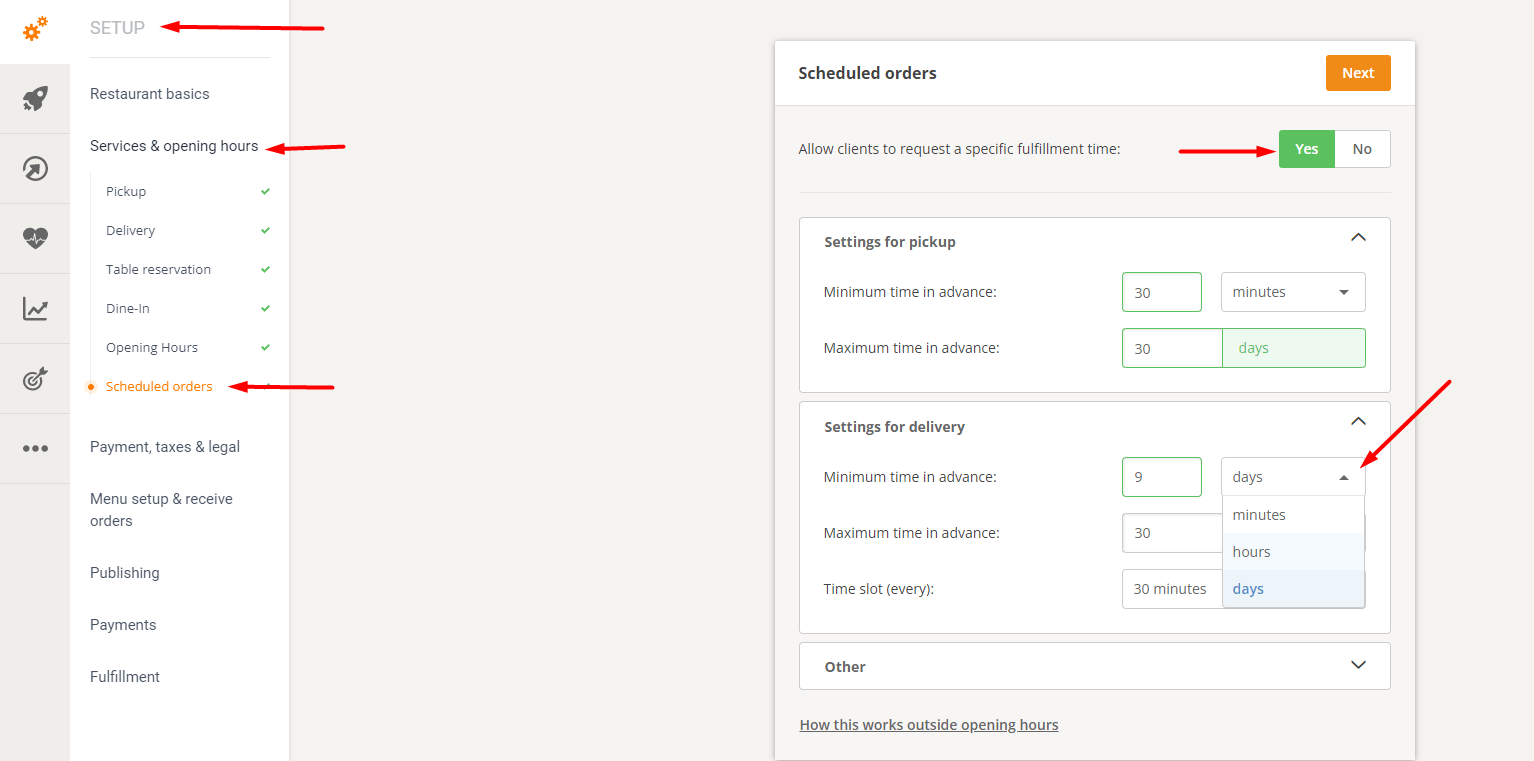Open the pickup minimum time units dropdown
1534x761 pixels.
[1292, 291]
